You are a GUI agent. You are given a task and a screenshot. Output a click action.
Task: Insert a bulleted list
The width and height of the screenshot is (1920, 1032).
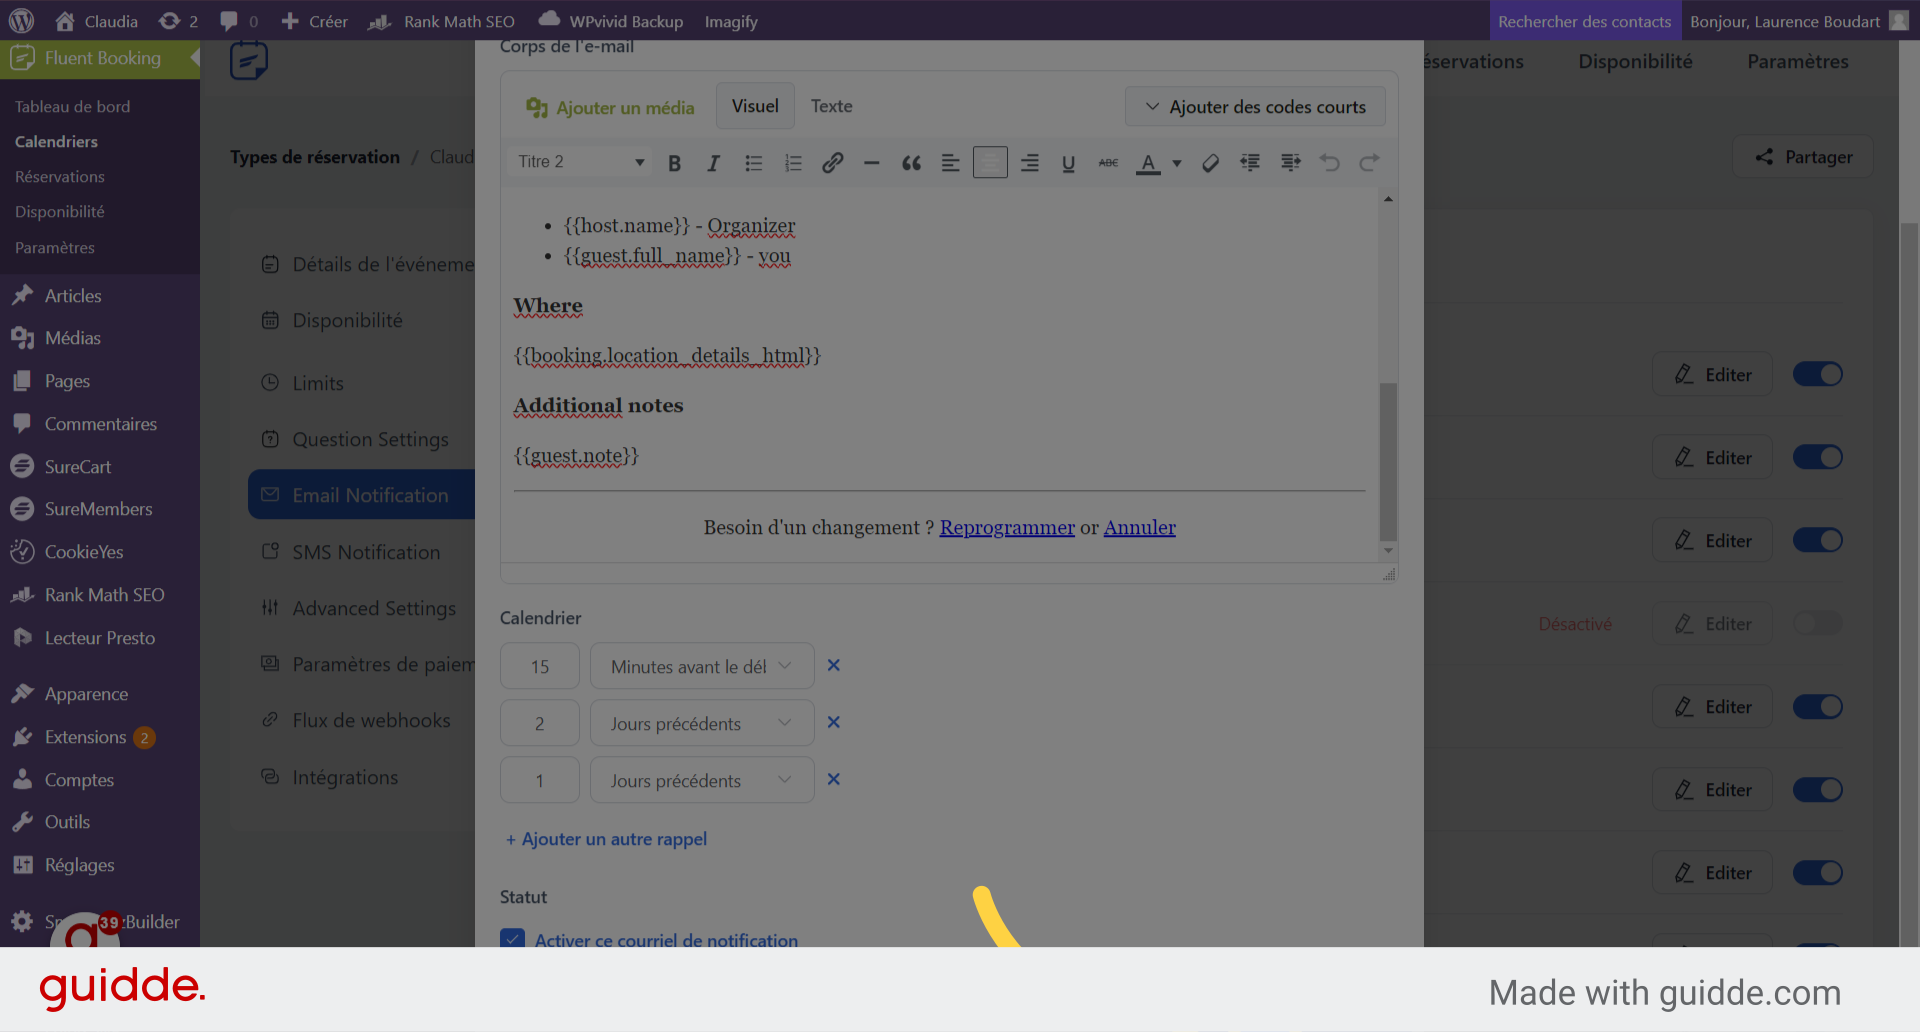click(x=753, y=163)
